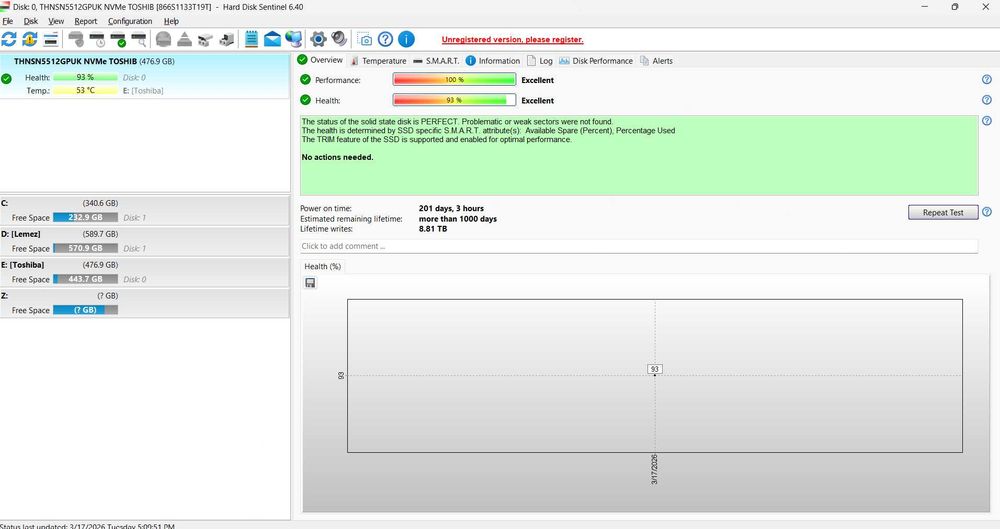Click the refresh icon with warning badge
Viewport: 1000px width, 529px height.
coord(29,39)
